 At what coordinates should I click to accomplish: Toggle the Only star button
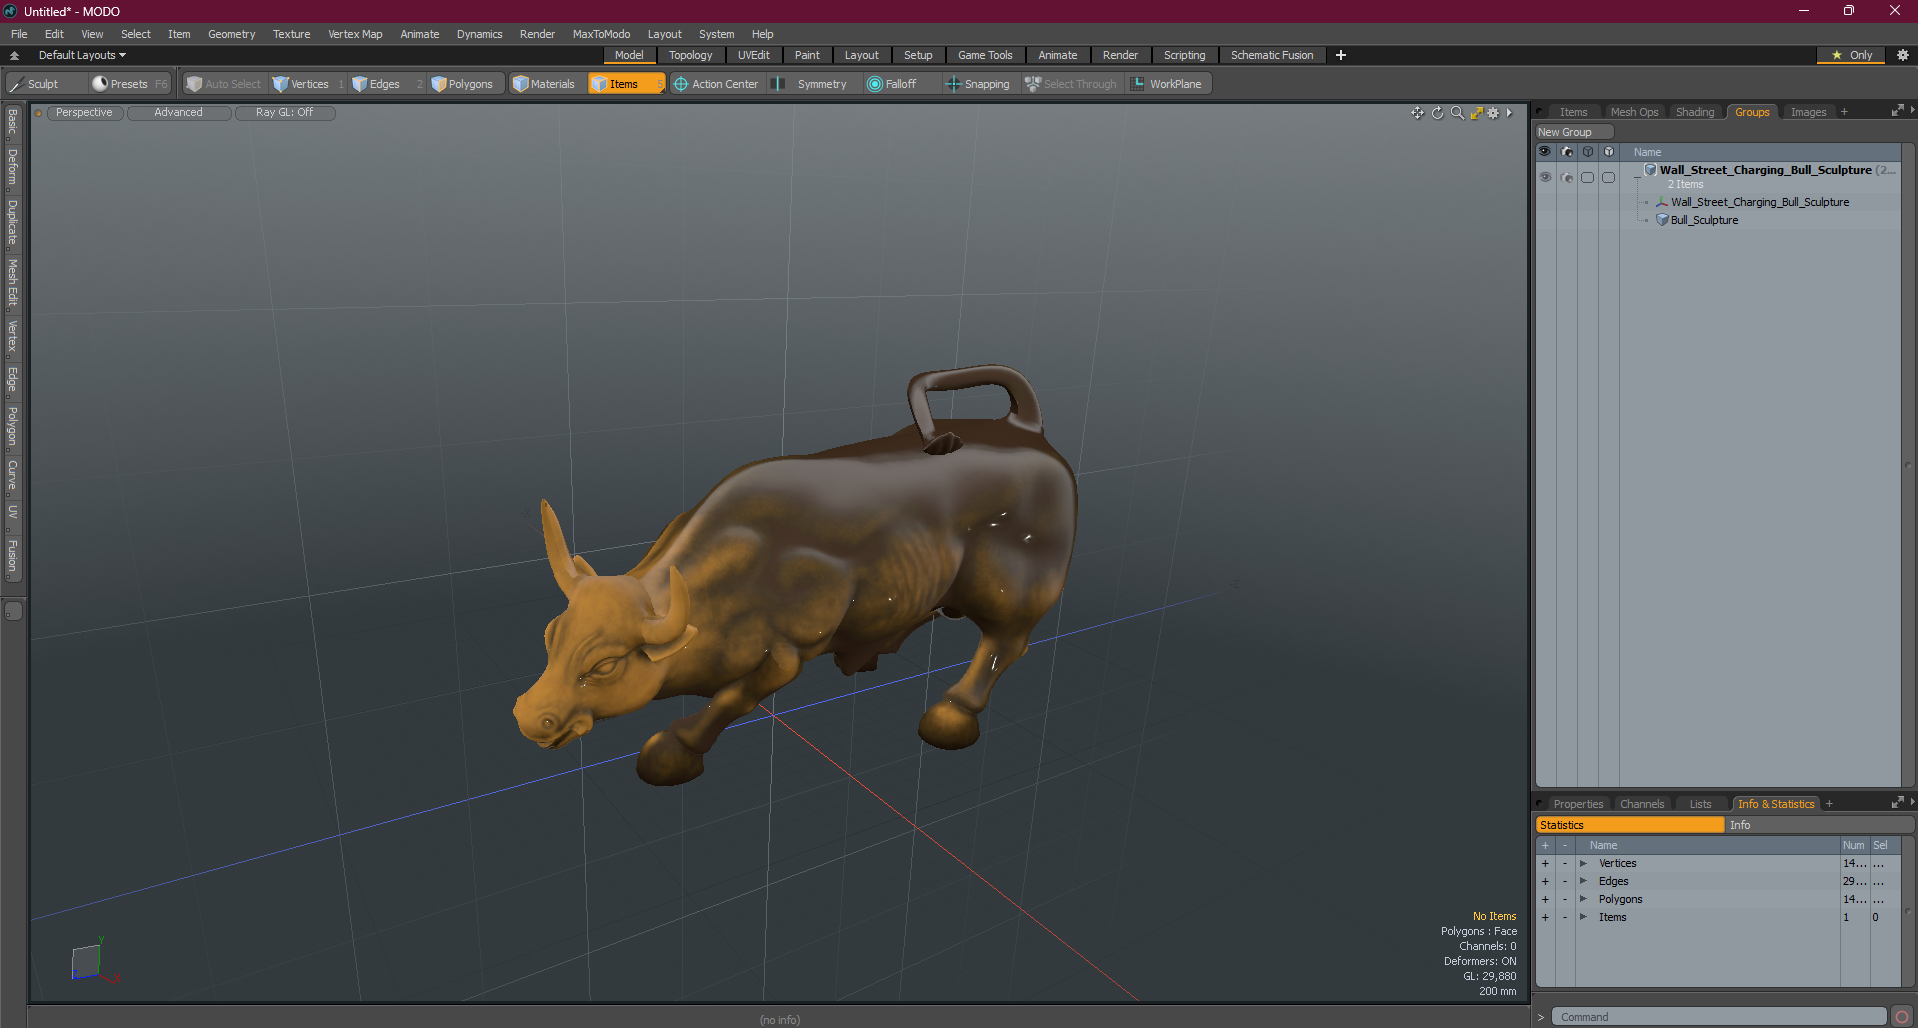coord(1851,55)
